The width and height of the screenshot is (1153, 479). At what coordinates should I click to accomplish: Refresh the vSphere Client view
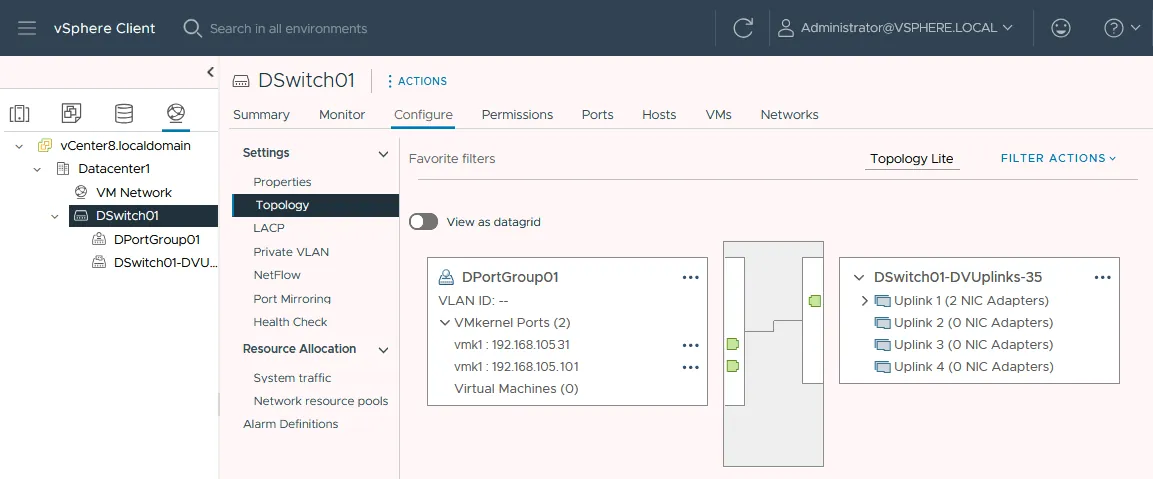[743, 28]
